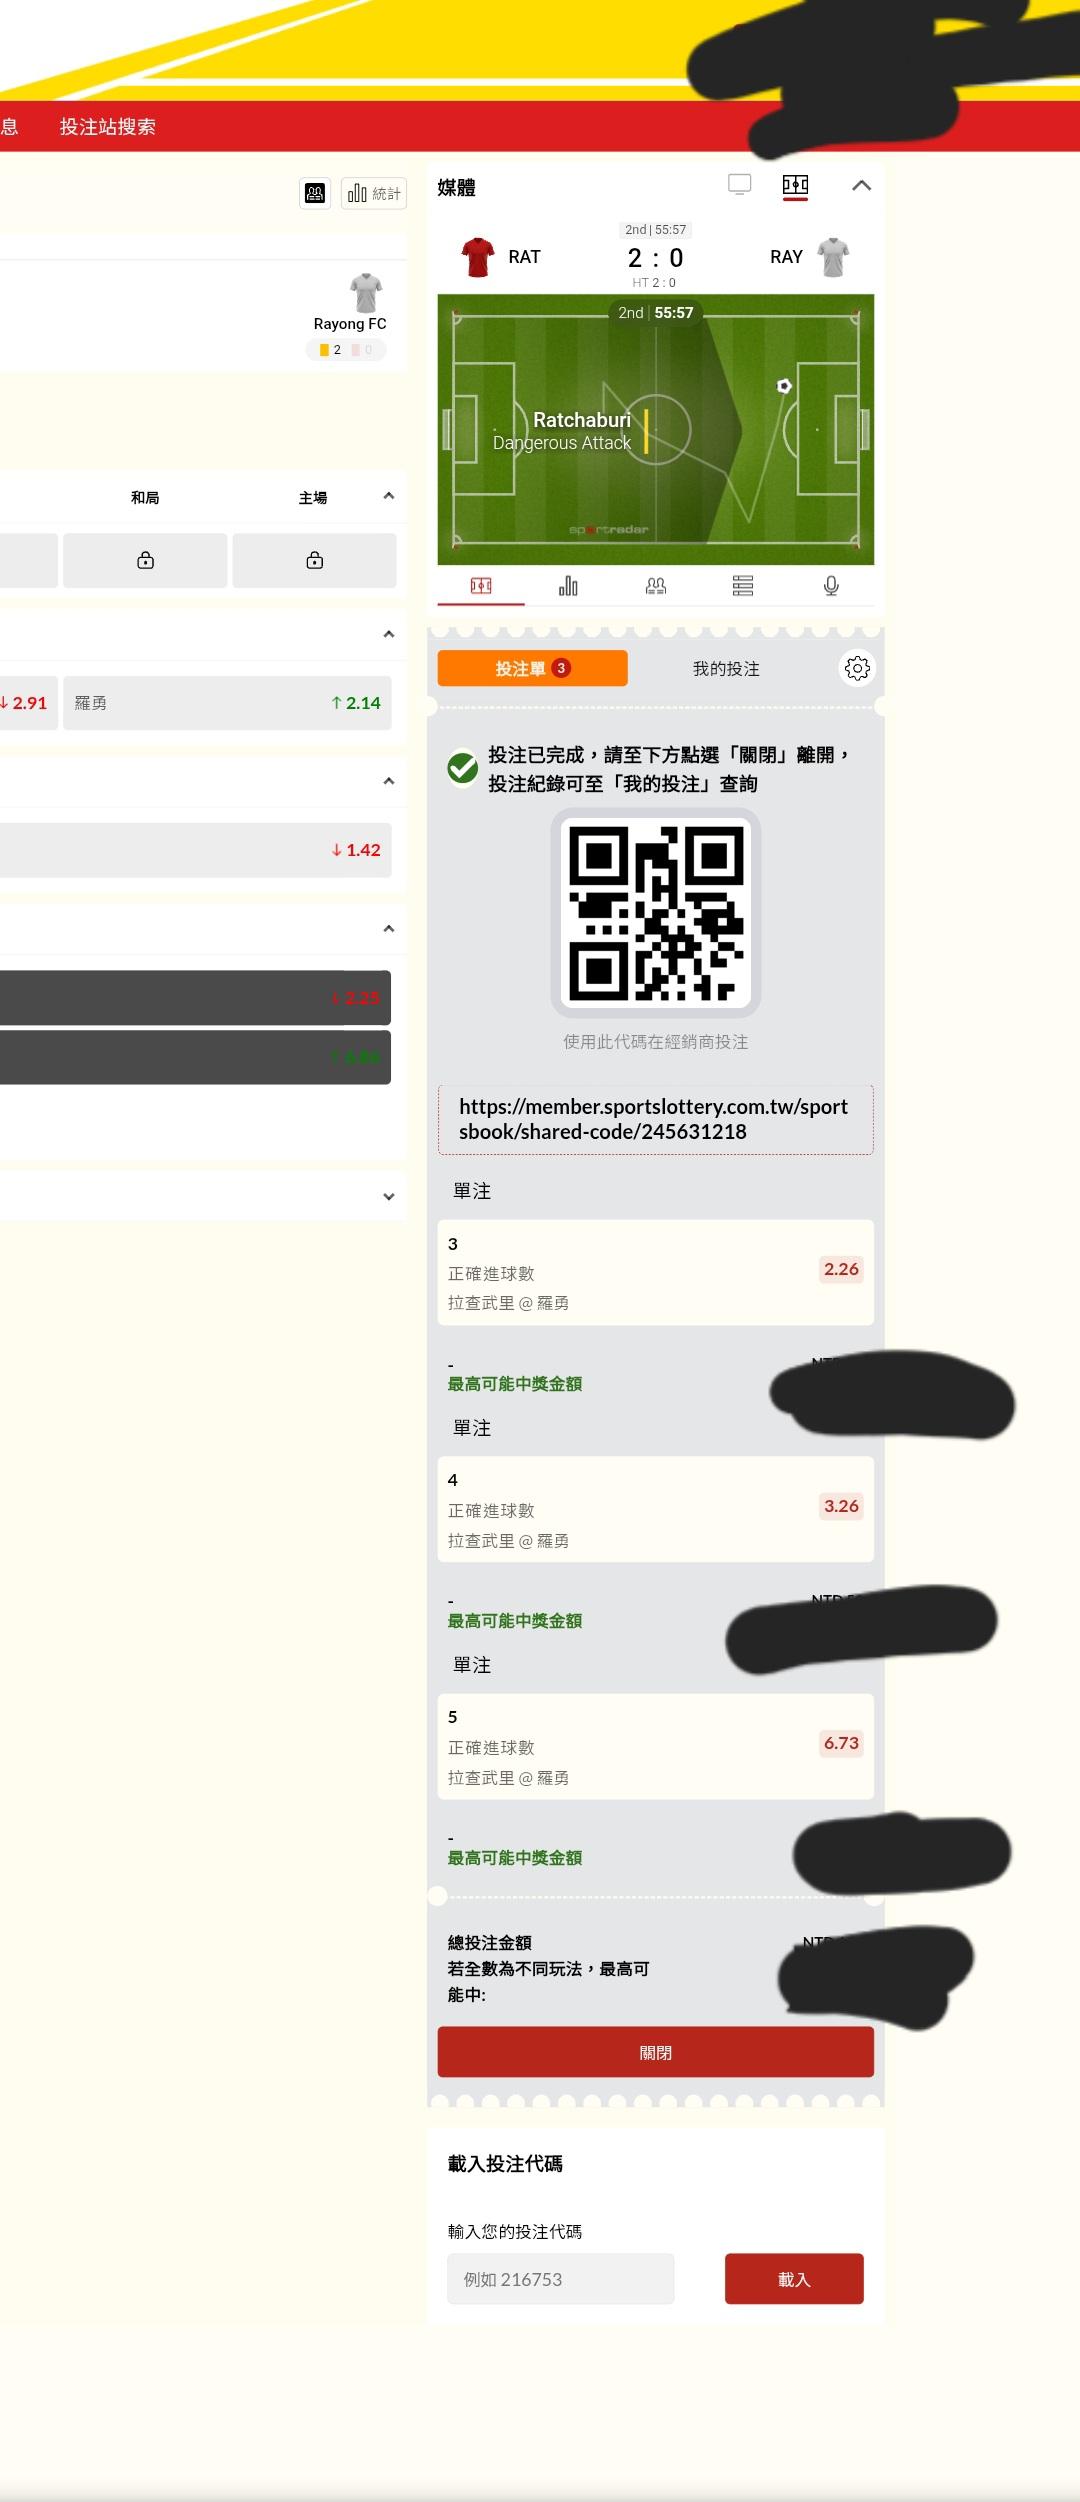Collapse the 和局 主場 market section
This screenshot has width=1080, height=2502.
[389, 496]
